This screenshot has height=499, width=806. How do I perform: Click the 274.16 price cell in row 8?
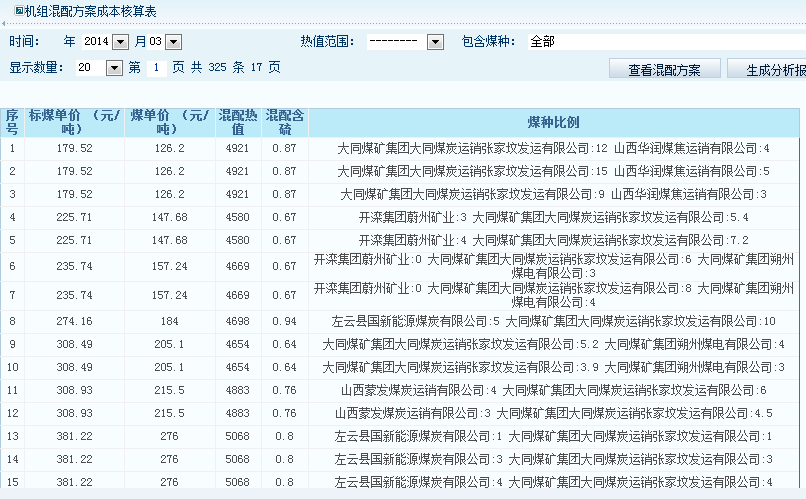tap(75, 321)
